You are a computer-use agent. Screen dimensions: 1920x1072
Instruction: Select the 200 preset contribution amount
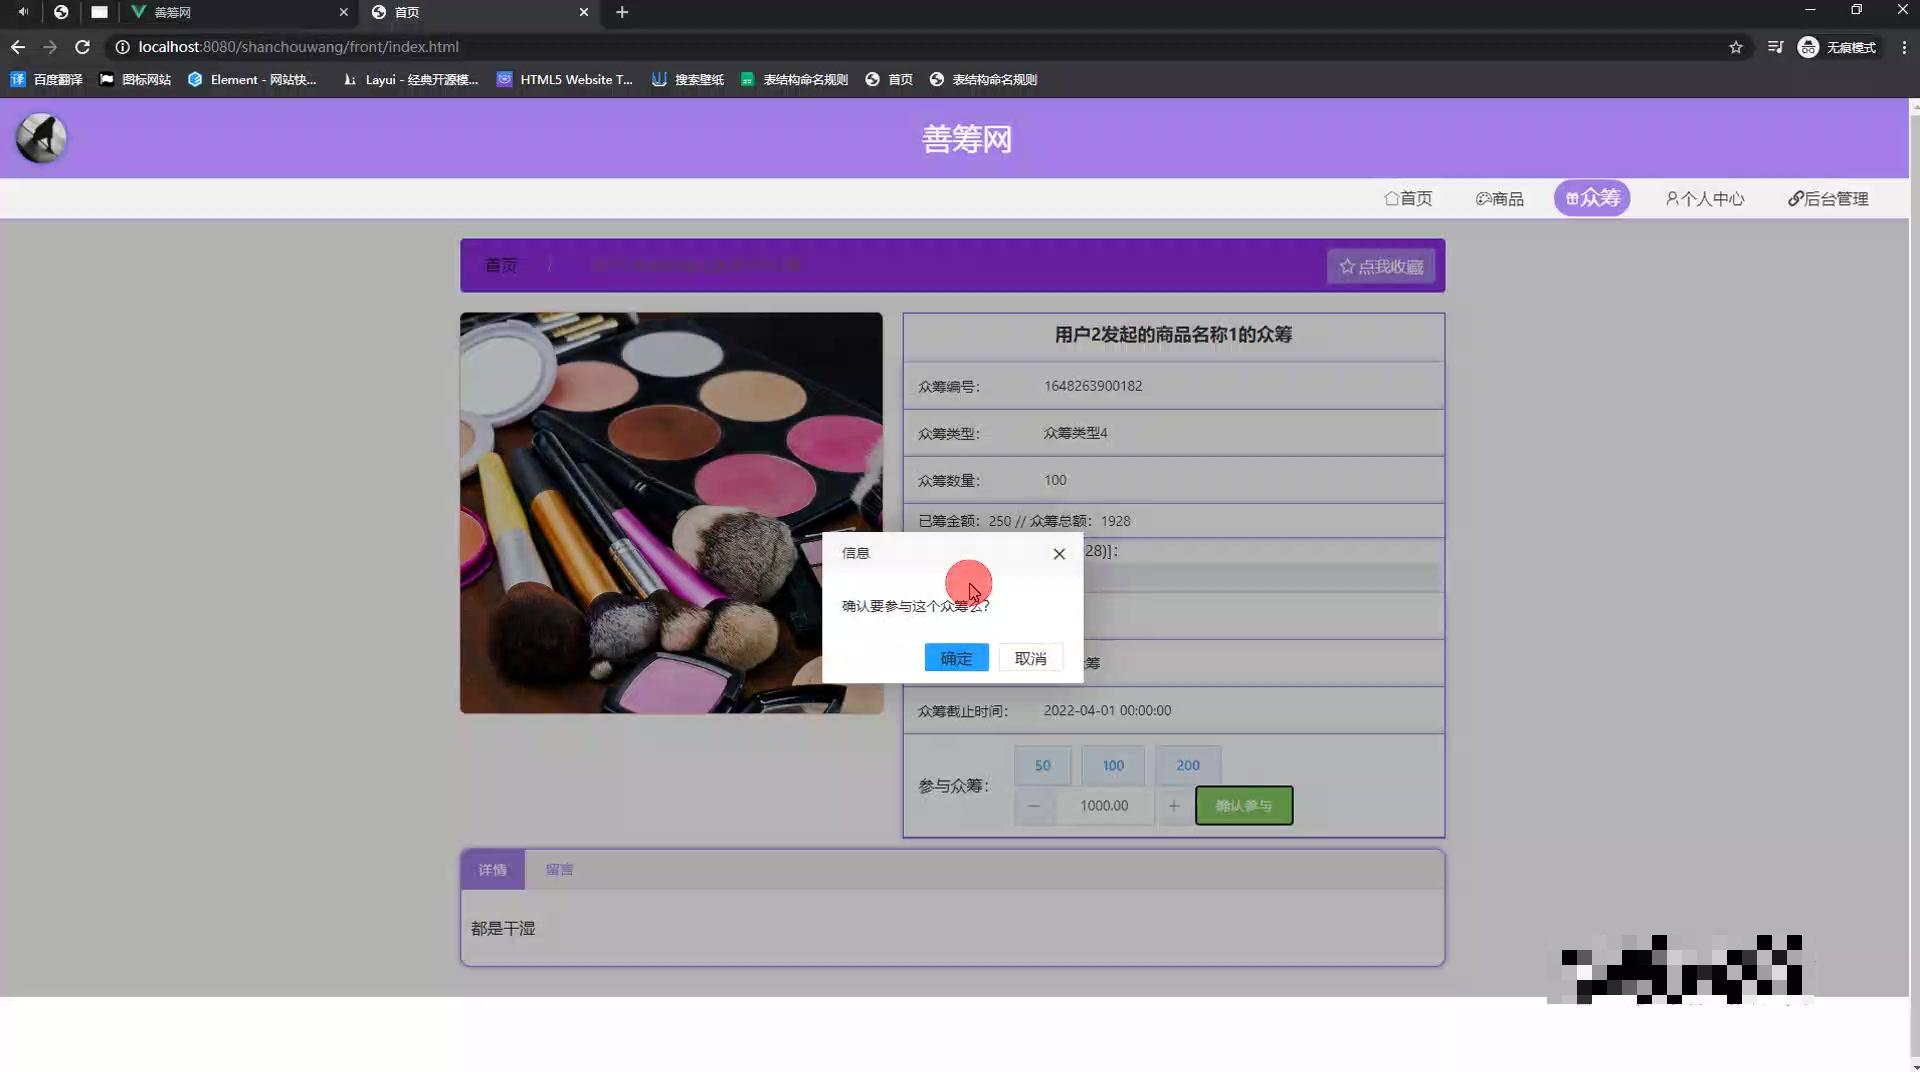tap(1186, 765)
